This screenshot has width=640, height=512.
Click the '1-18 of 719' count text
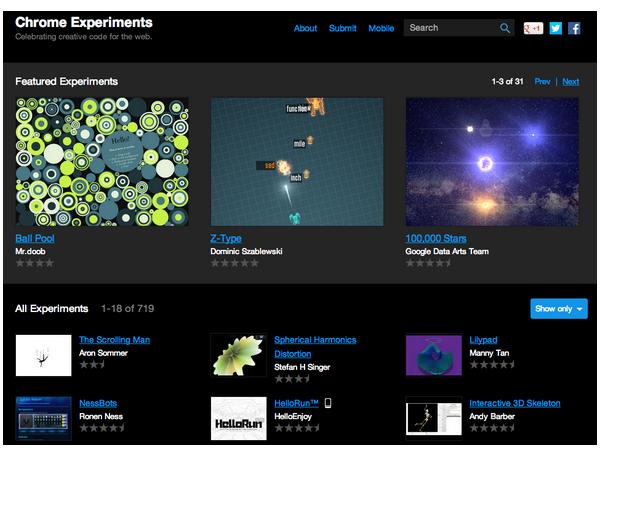pyautogui.click(x=128, y=309)
